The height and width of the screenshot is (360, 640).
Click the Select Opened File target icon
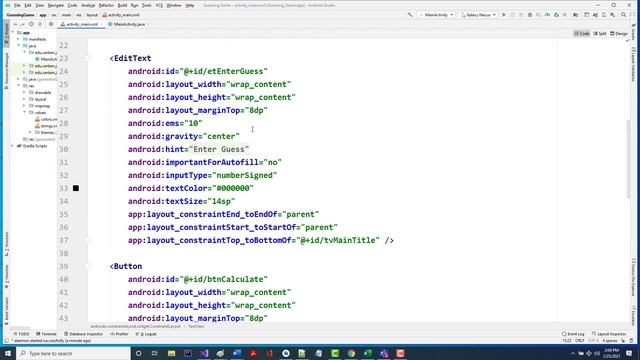[x=31, y=24]
